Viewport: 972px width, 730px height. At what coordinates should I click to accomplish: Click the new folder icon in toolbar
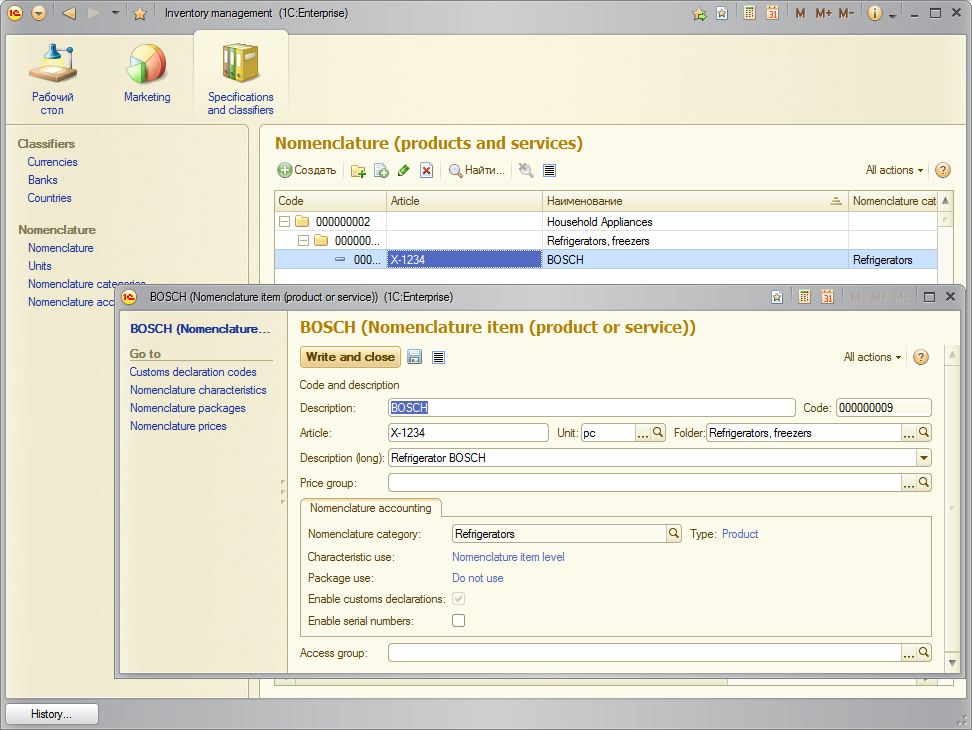coord(358,171)
